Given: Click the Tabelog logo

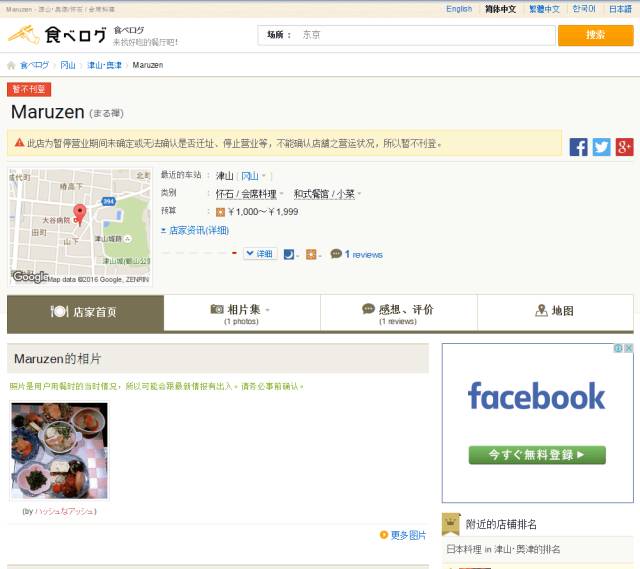Looking at the screenshot, I should [57, 35].
